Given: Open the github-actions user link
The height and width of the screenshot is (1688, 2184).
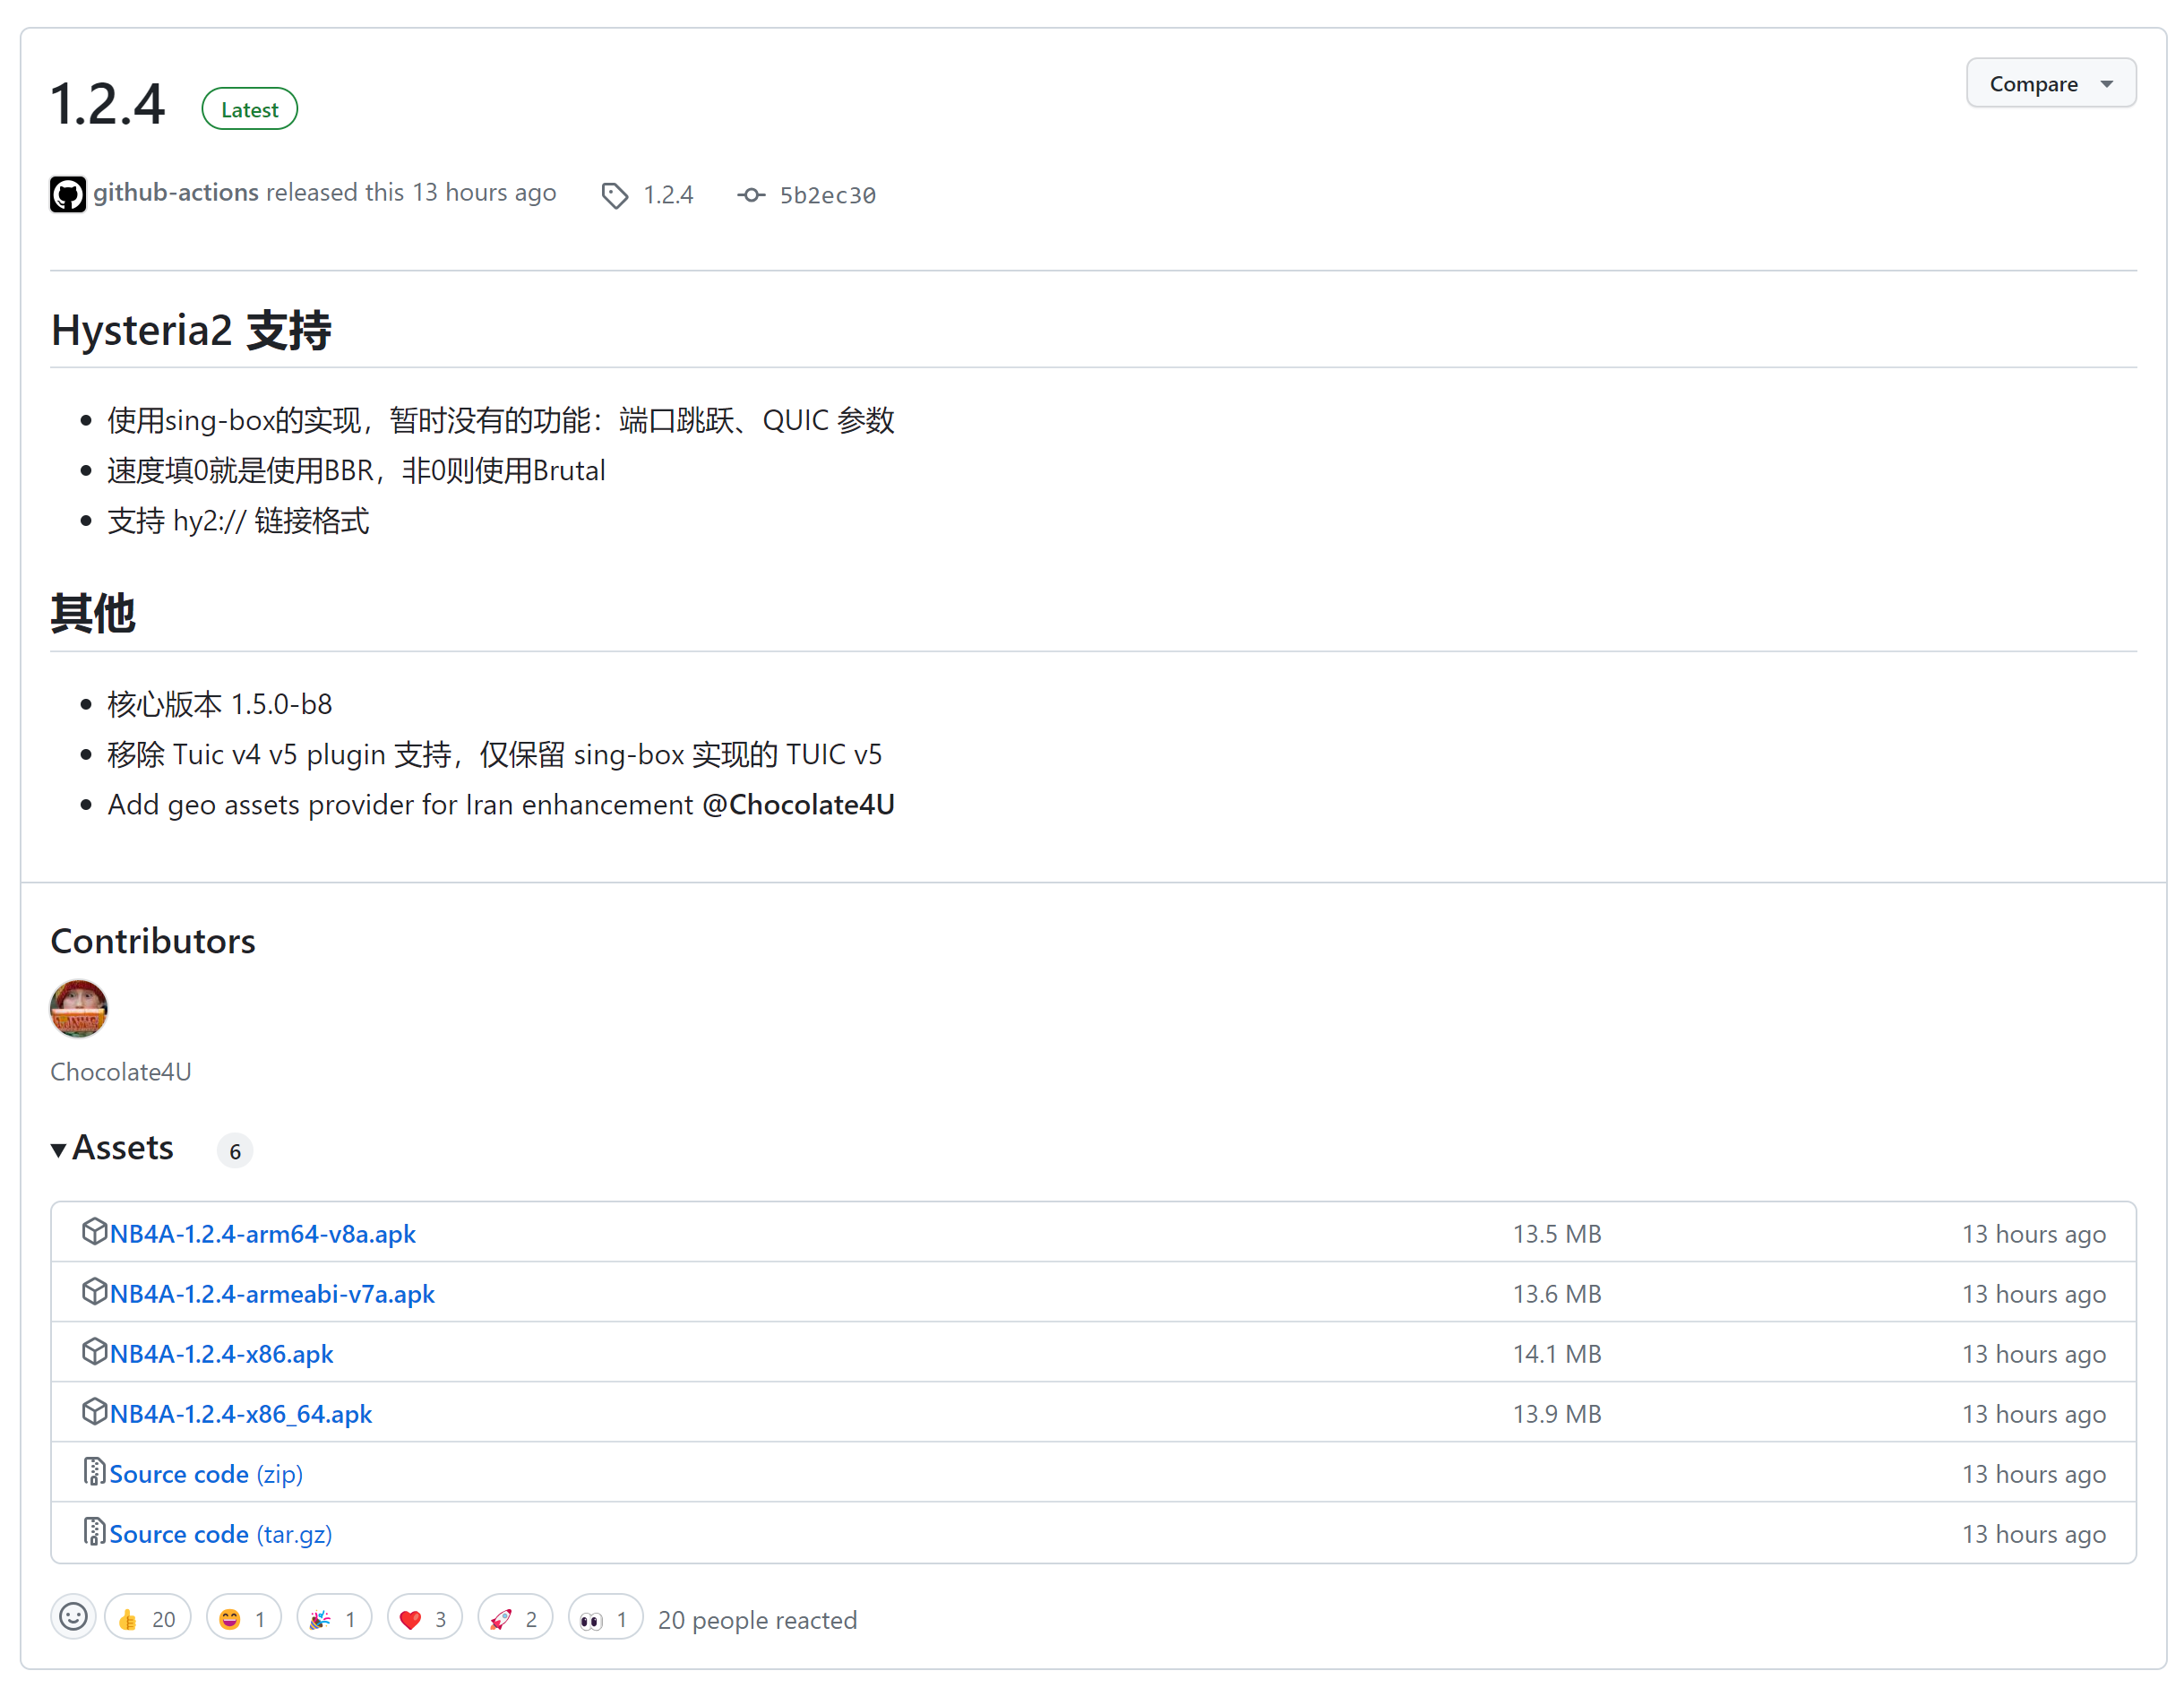Looking at the screenshot, I should pos(176,192).
